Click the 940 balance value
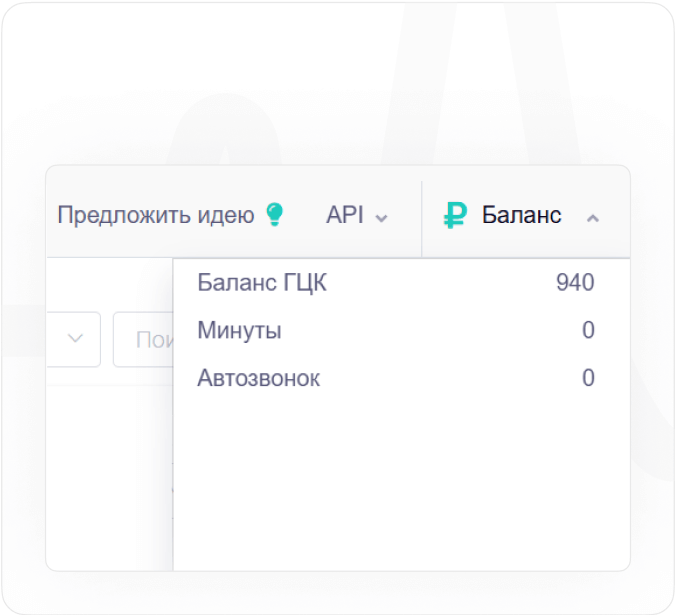 [575, 283]
